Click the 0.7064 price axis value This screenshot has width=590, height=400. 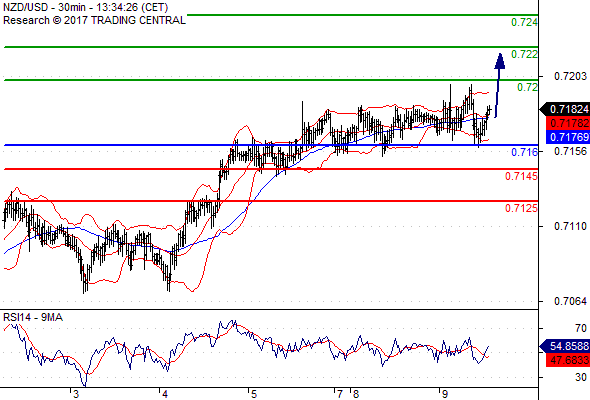tap(570, 301)
